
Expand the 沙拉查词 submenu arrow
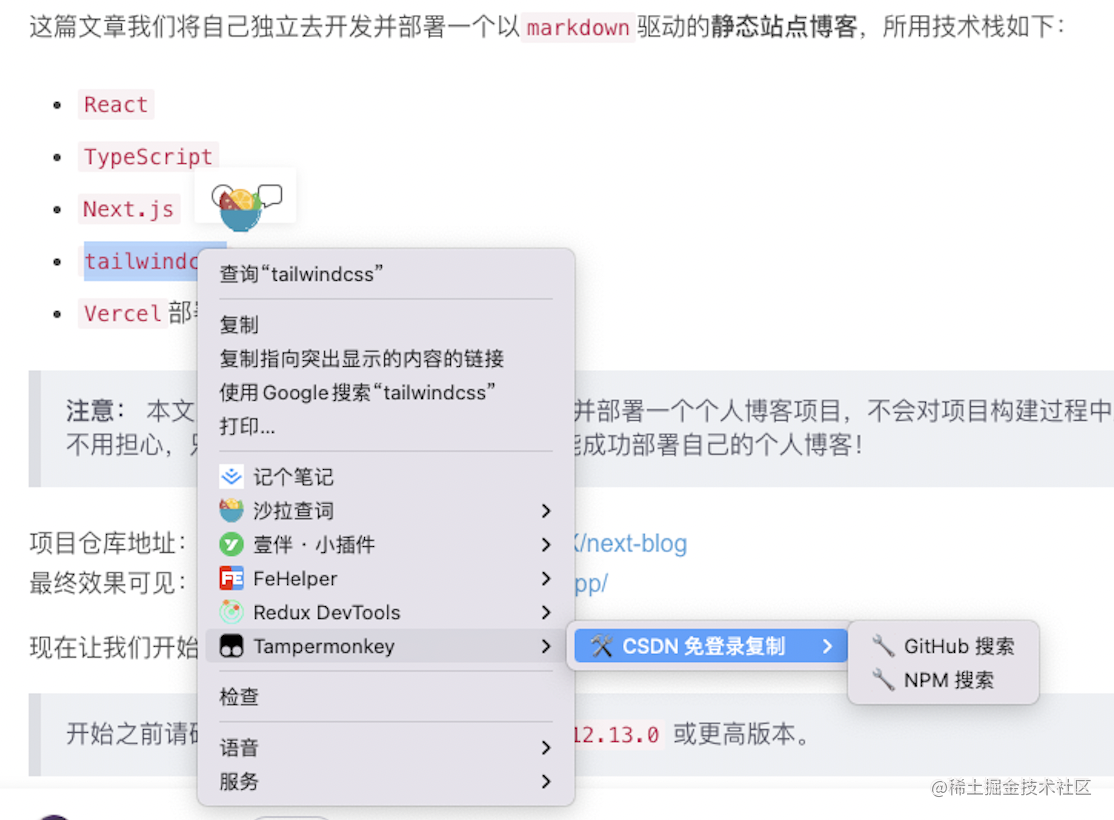546,510
